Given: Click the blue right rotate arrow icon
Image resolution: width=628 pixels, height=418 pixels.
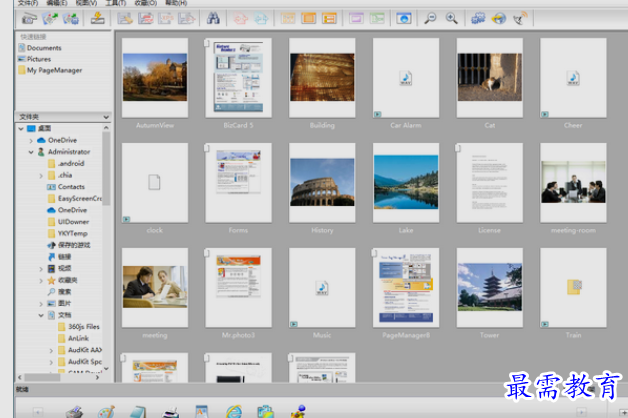Looking at the screenshot, I should pos(261,18).
